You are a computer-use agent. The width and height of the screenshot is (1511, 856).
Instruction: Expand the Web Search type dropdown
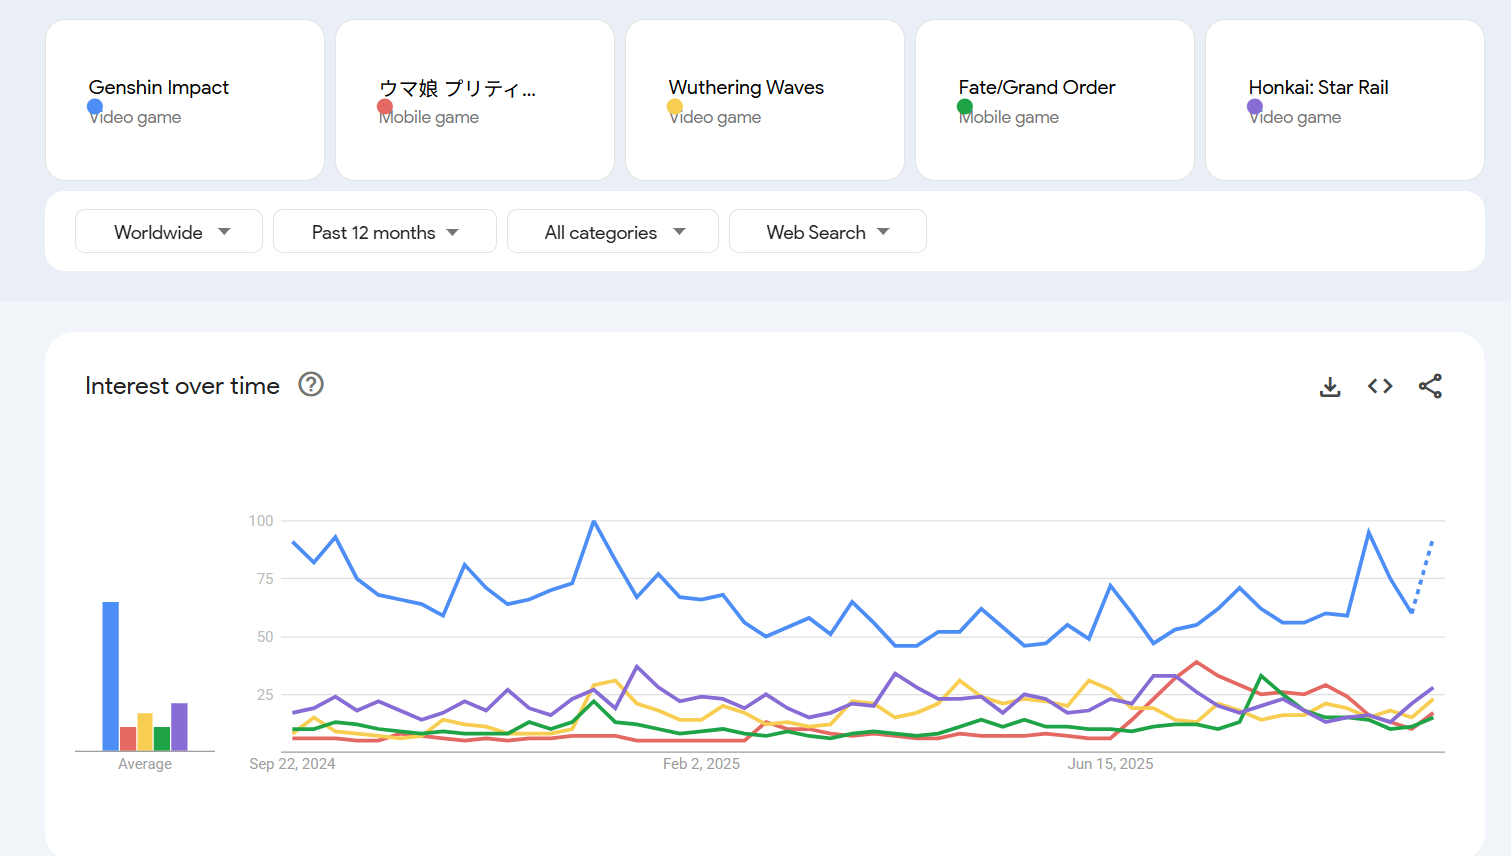pos(827,232)
